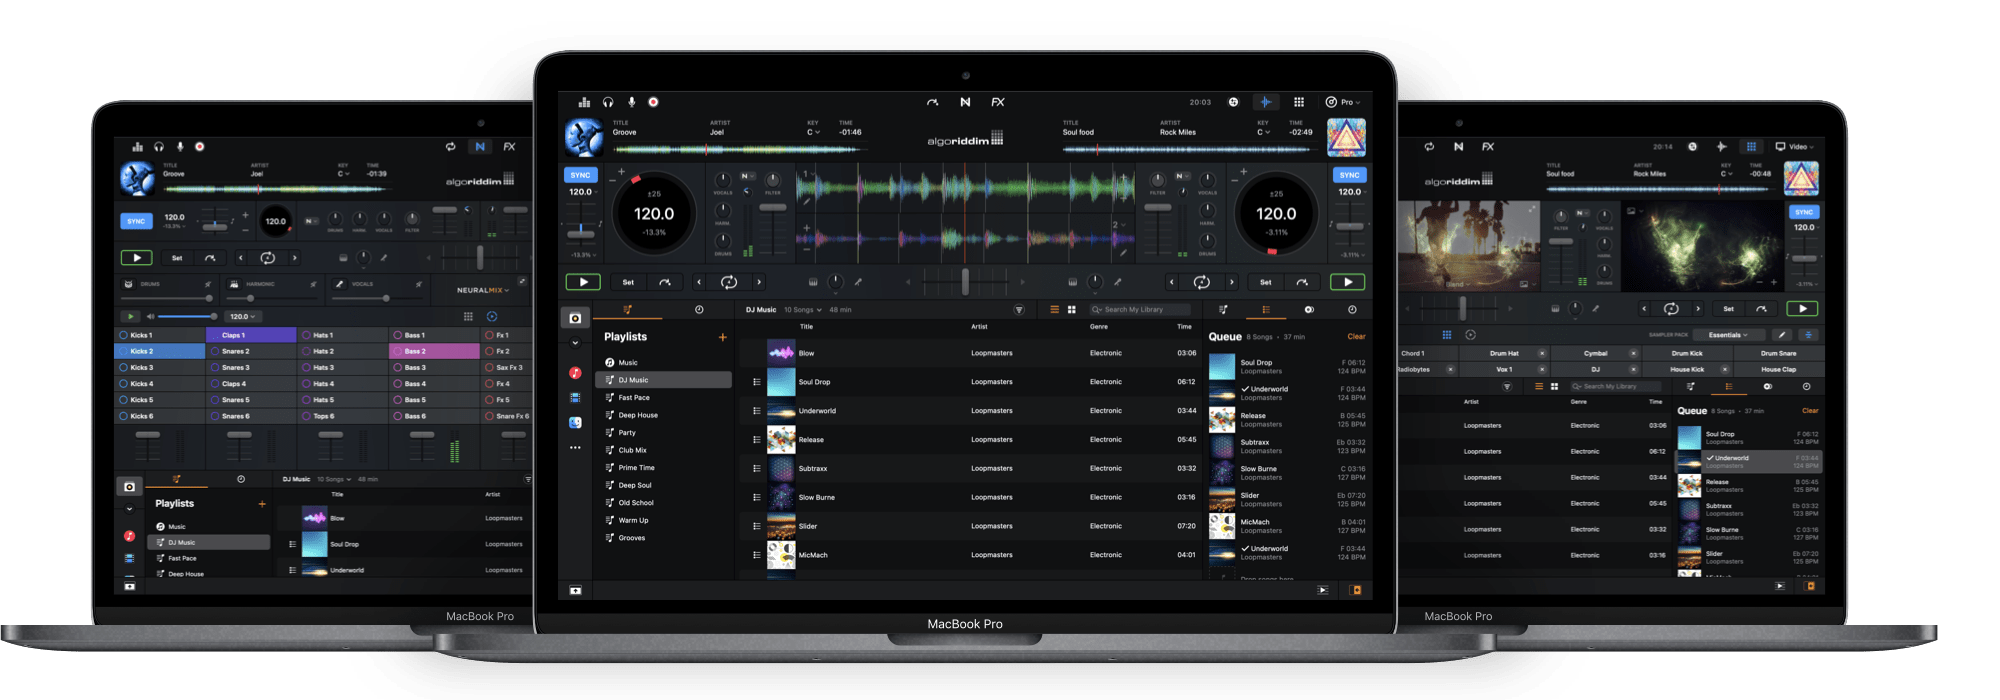Click the loop icon on left deck, center screen
The width and height of the screenshot is (2000, 700).
click(729, 282)
